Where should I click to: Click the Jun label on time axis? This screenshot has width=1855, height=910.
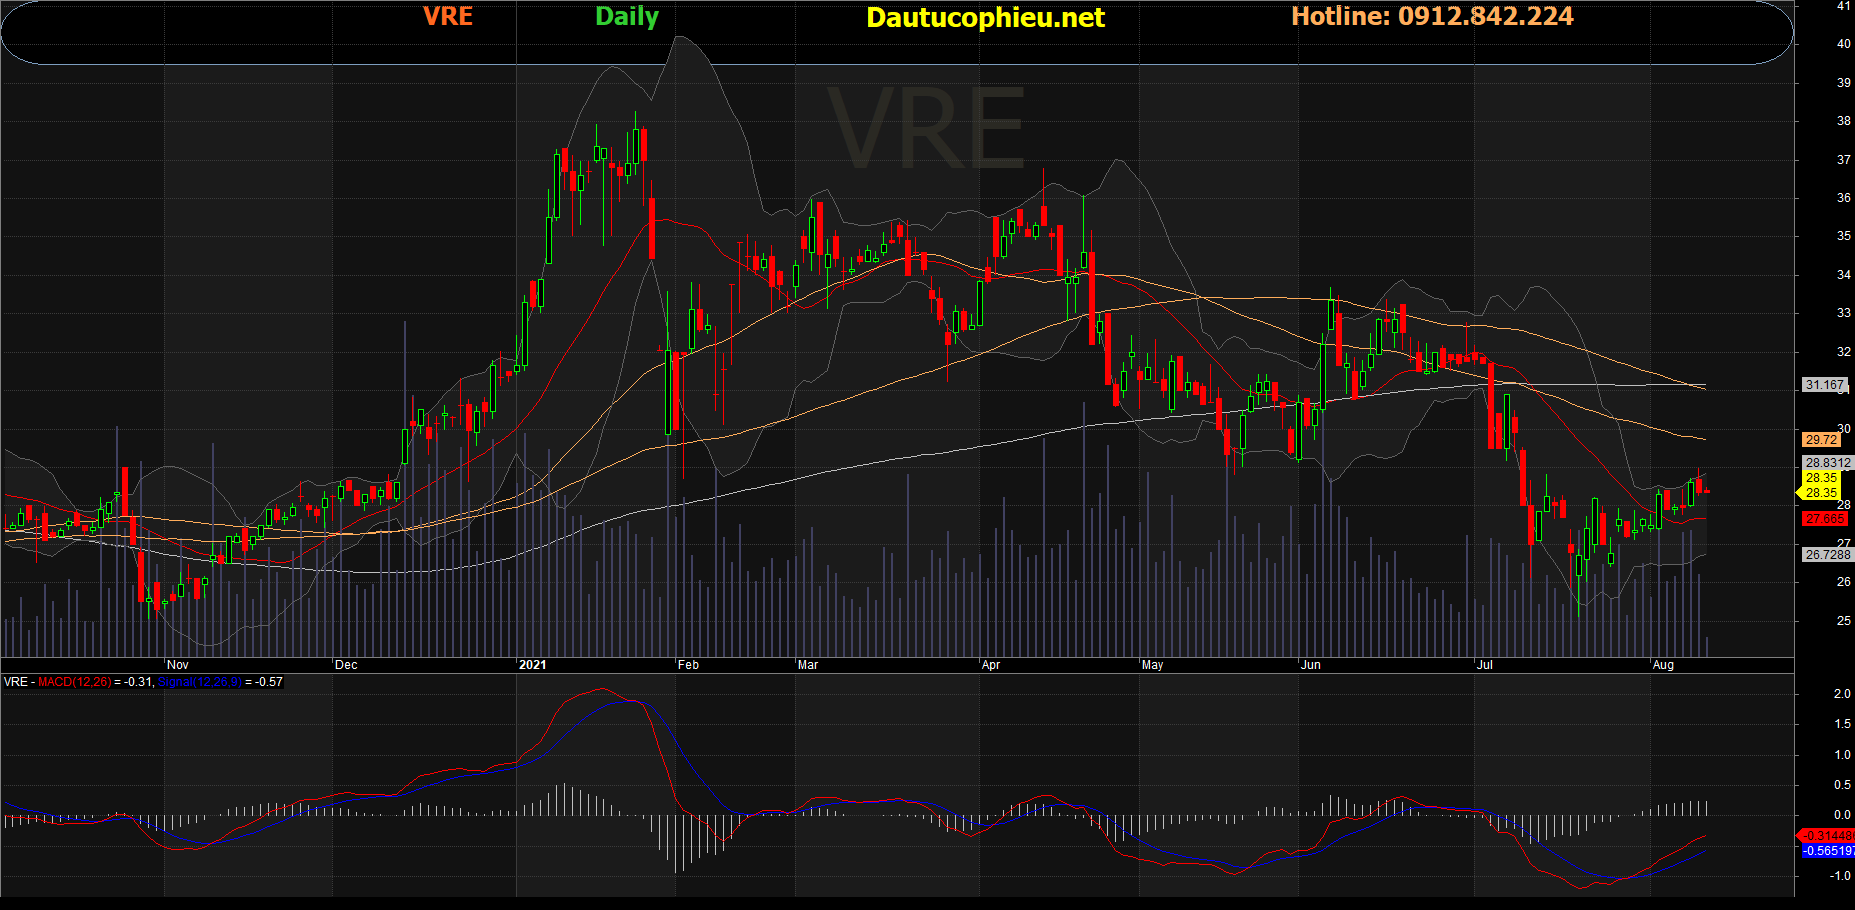click(1311, 665)
